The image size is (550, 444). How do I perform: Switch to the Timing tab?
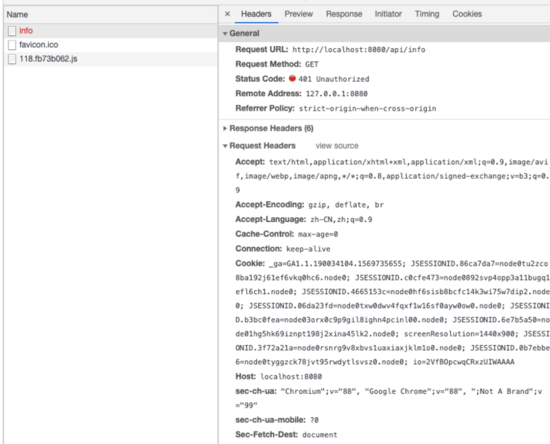[427, 14]
